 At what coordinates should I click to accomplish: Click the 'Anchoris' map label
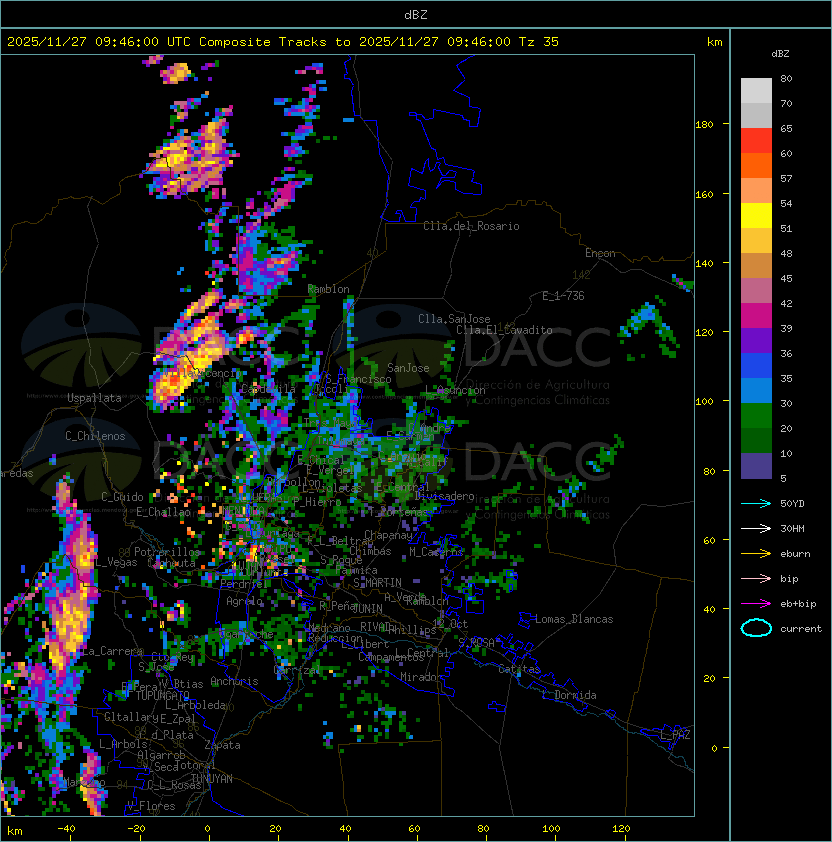(234, 681)
